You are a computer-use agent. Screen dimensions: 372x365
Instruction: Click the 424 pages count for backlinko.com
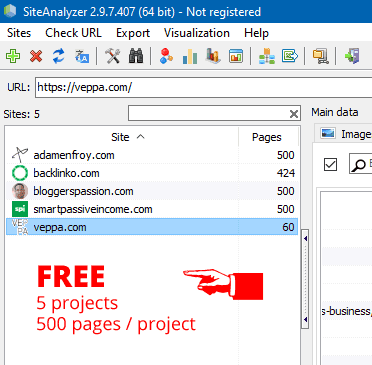point(286,173)
